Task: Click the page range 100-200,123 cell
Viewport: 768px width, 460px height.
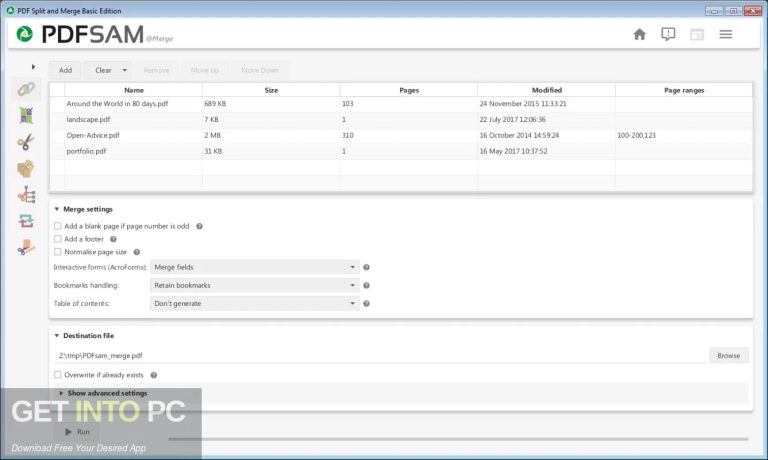Action: click(684, 135)
